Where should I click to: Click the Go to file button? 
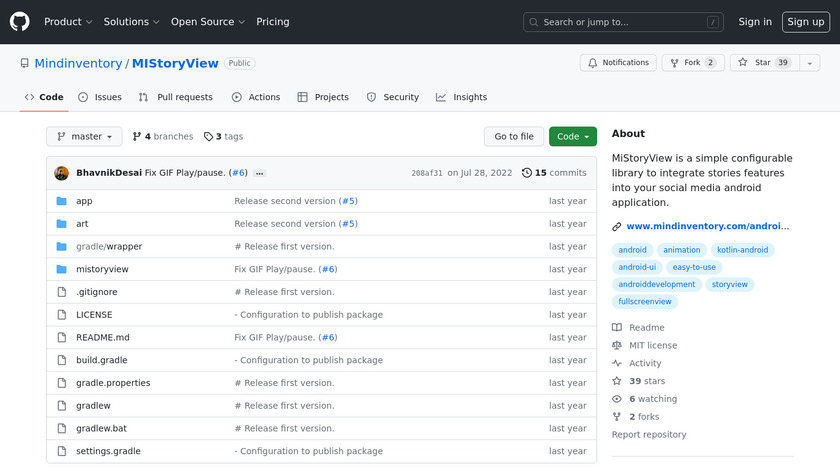pos(514,137)
